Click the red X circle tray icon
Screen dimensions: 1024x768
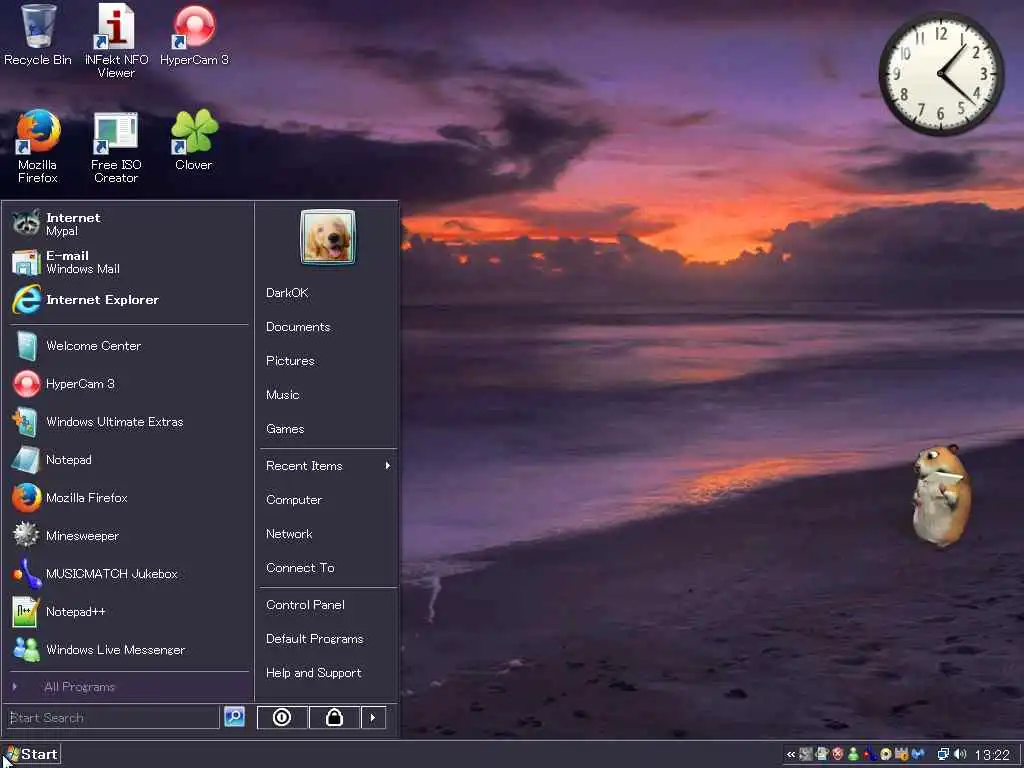838,754
